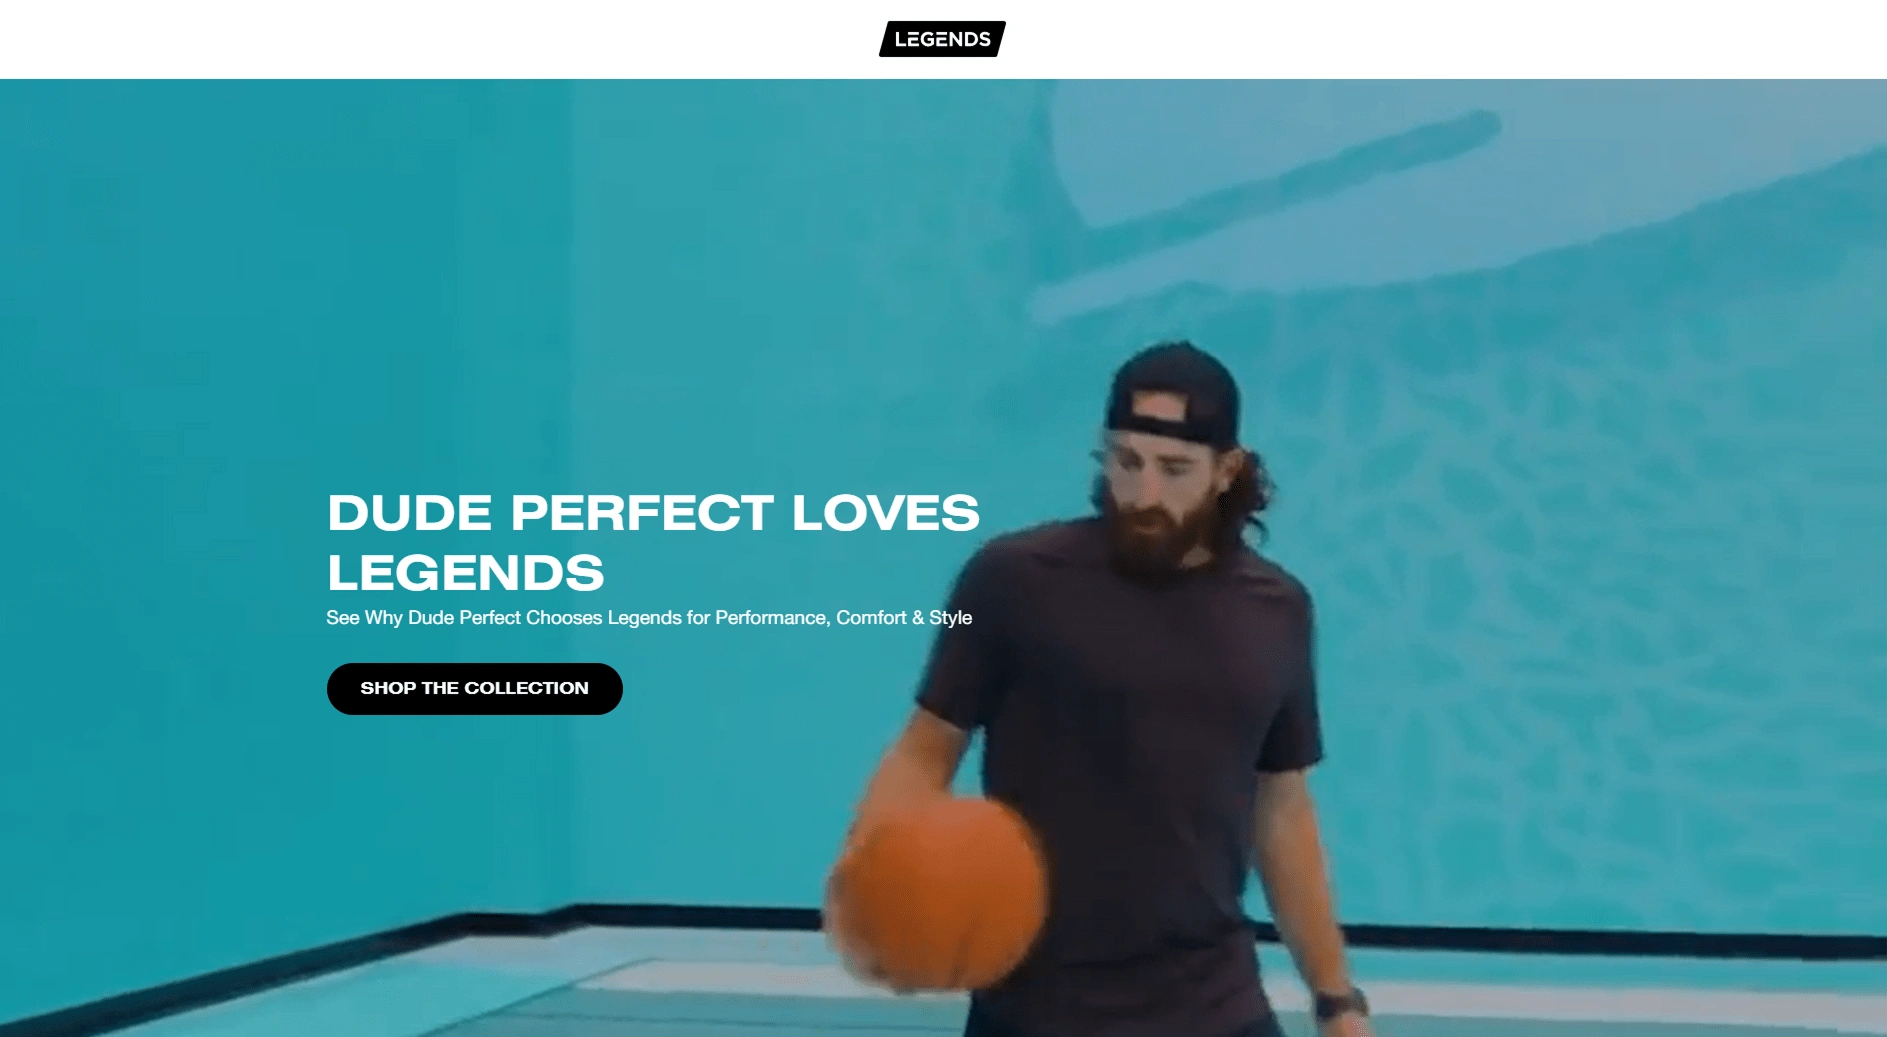Click the word DUDE in the headline
Image resolution: width=1887 pixels, height=1037 pixels.
(410, 512)
